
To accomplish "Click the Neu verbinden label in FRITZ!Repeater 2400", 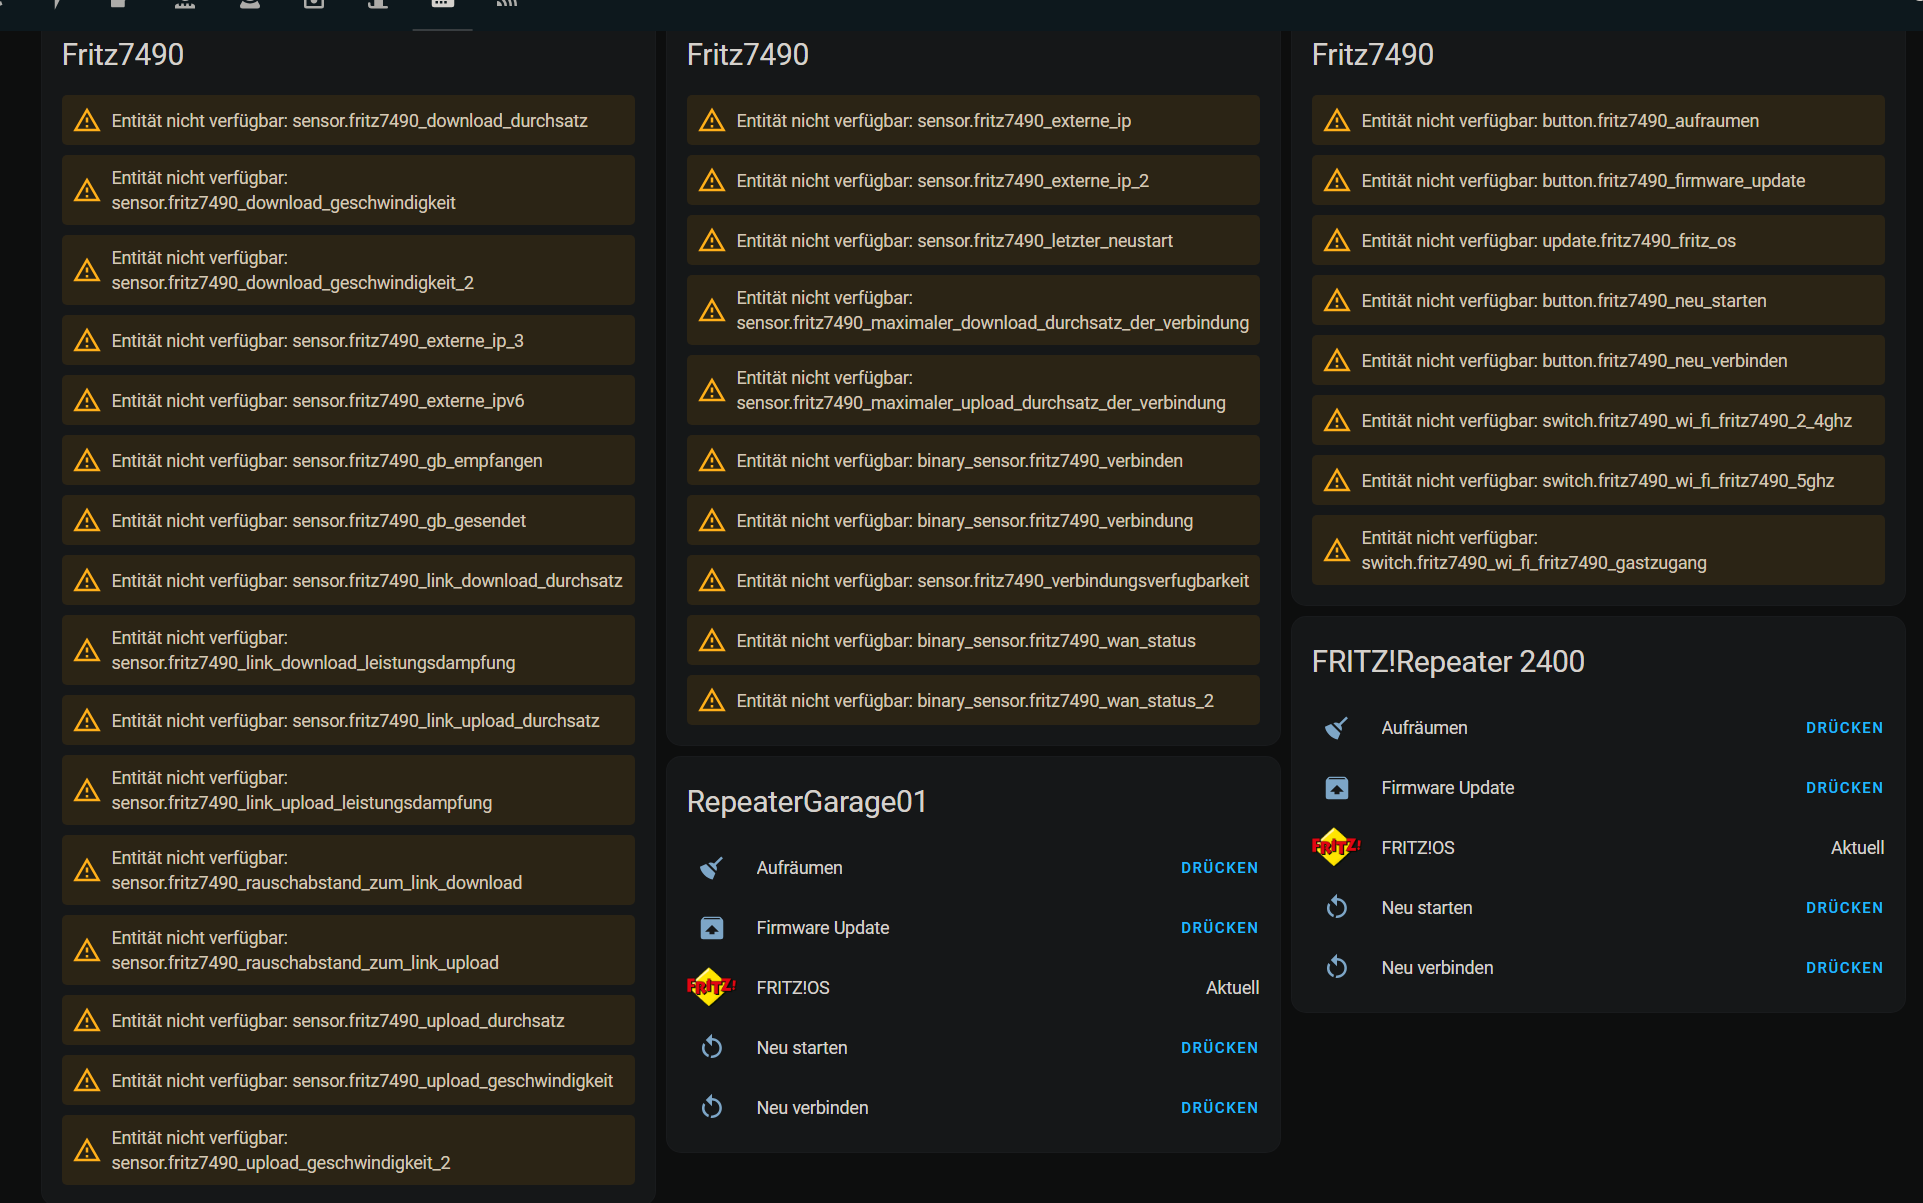I will [x=1437, y=968].
